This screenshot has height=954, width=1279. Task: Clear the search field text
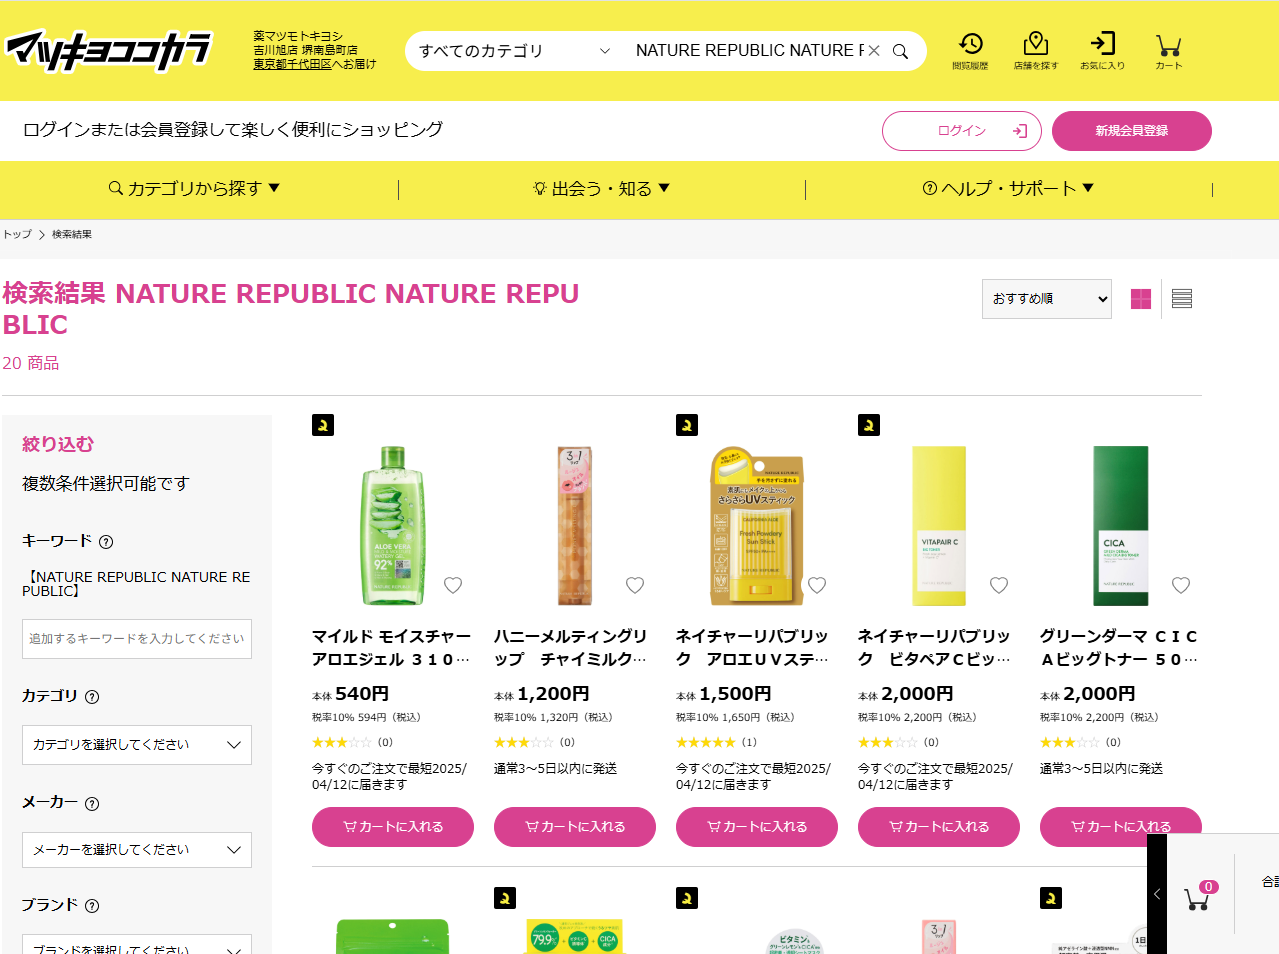(x=874, y=51)
